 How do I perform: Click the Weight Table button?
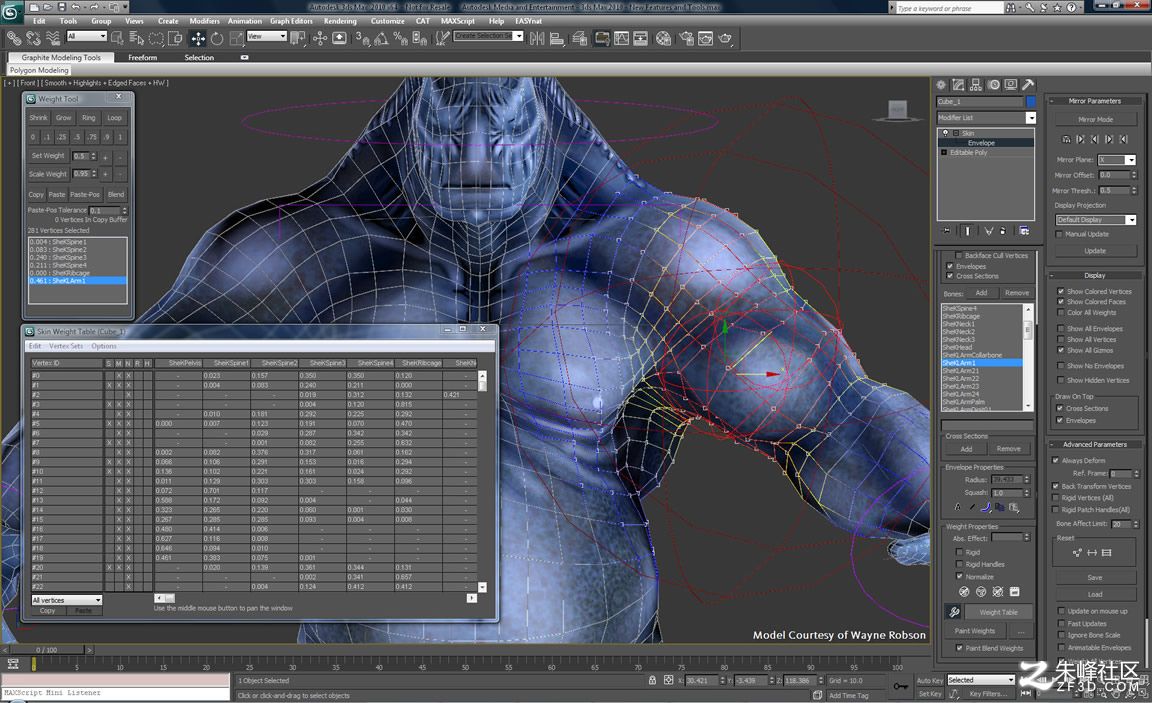click(998, 612)
